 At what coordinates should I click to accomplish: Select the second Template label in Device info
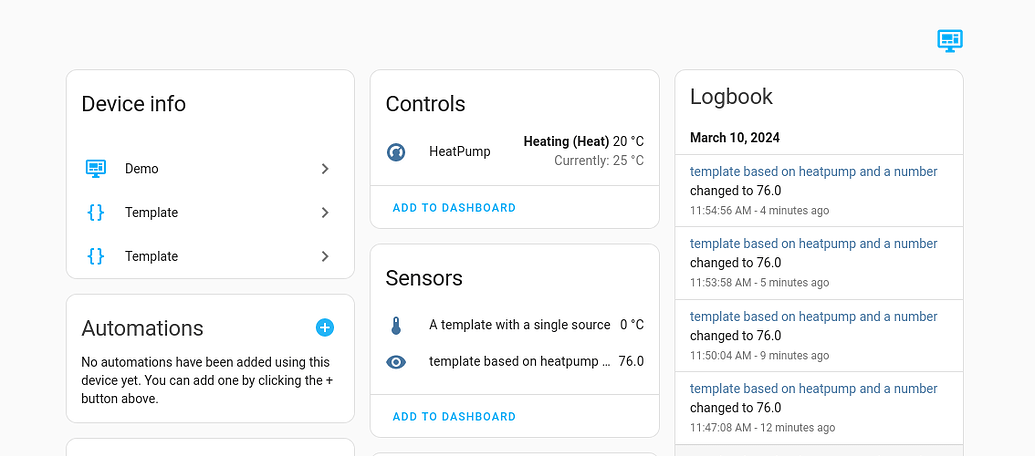tap(151, 256)
